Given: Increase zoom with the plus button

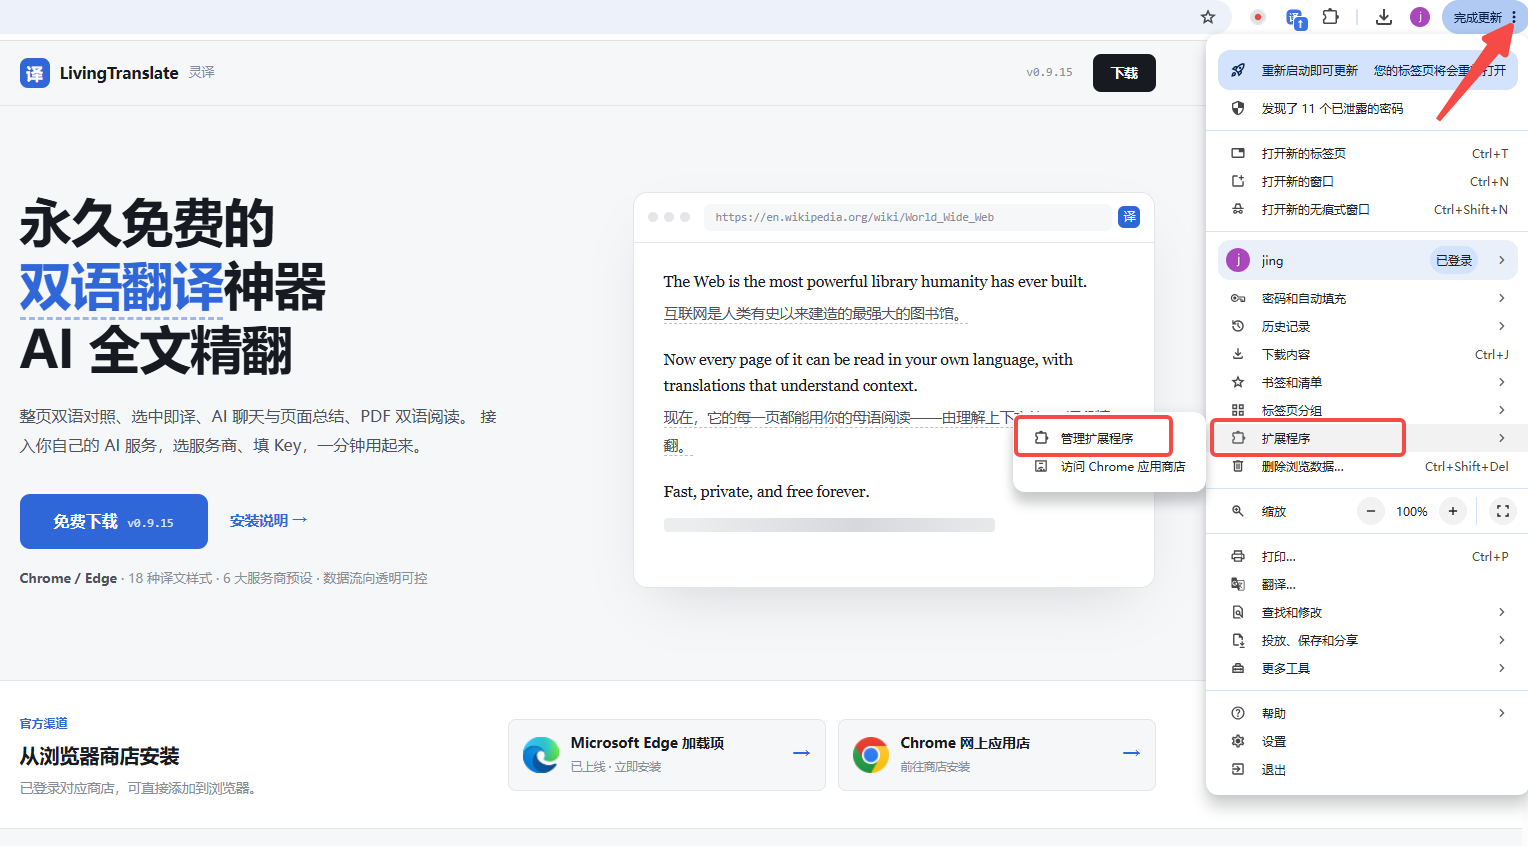Looking at the screenshot, I should tap(1453, 511).
